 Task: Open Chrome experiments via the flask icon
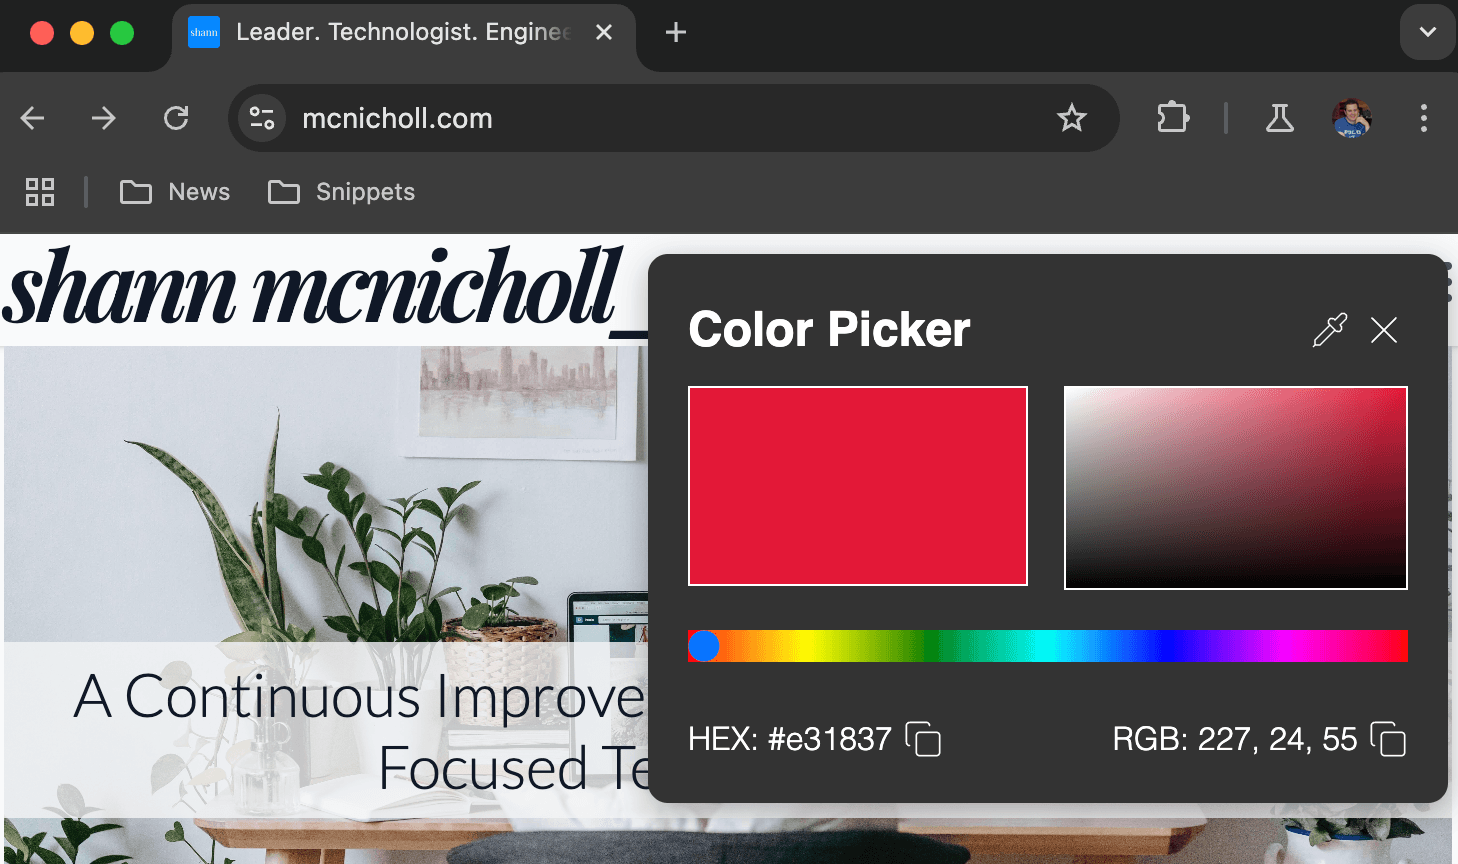pos(1280,118)
